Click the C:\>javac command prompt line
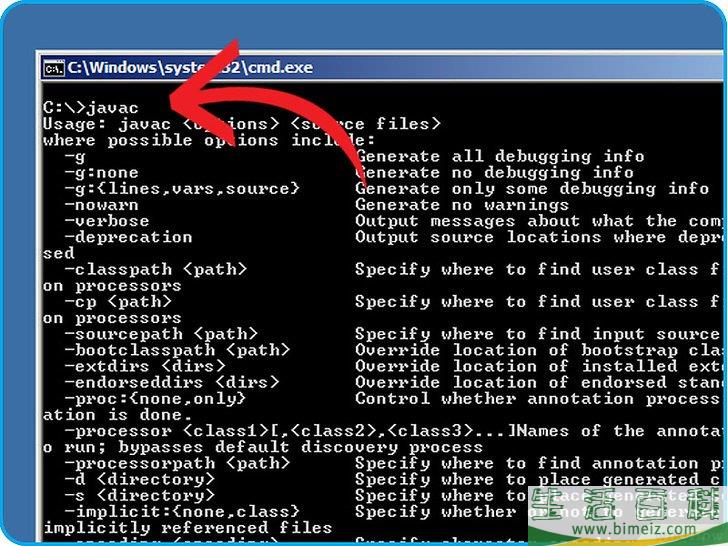The width and height of the screenshot is (728, 546). 92,107
